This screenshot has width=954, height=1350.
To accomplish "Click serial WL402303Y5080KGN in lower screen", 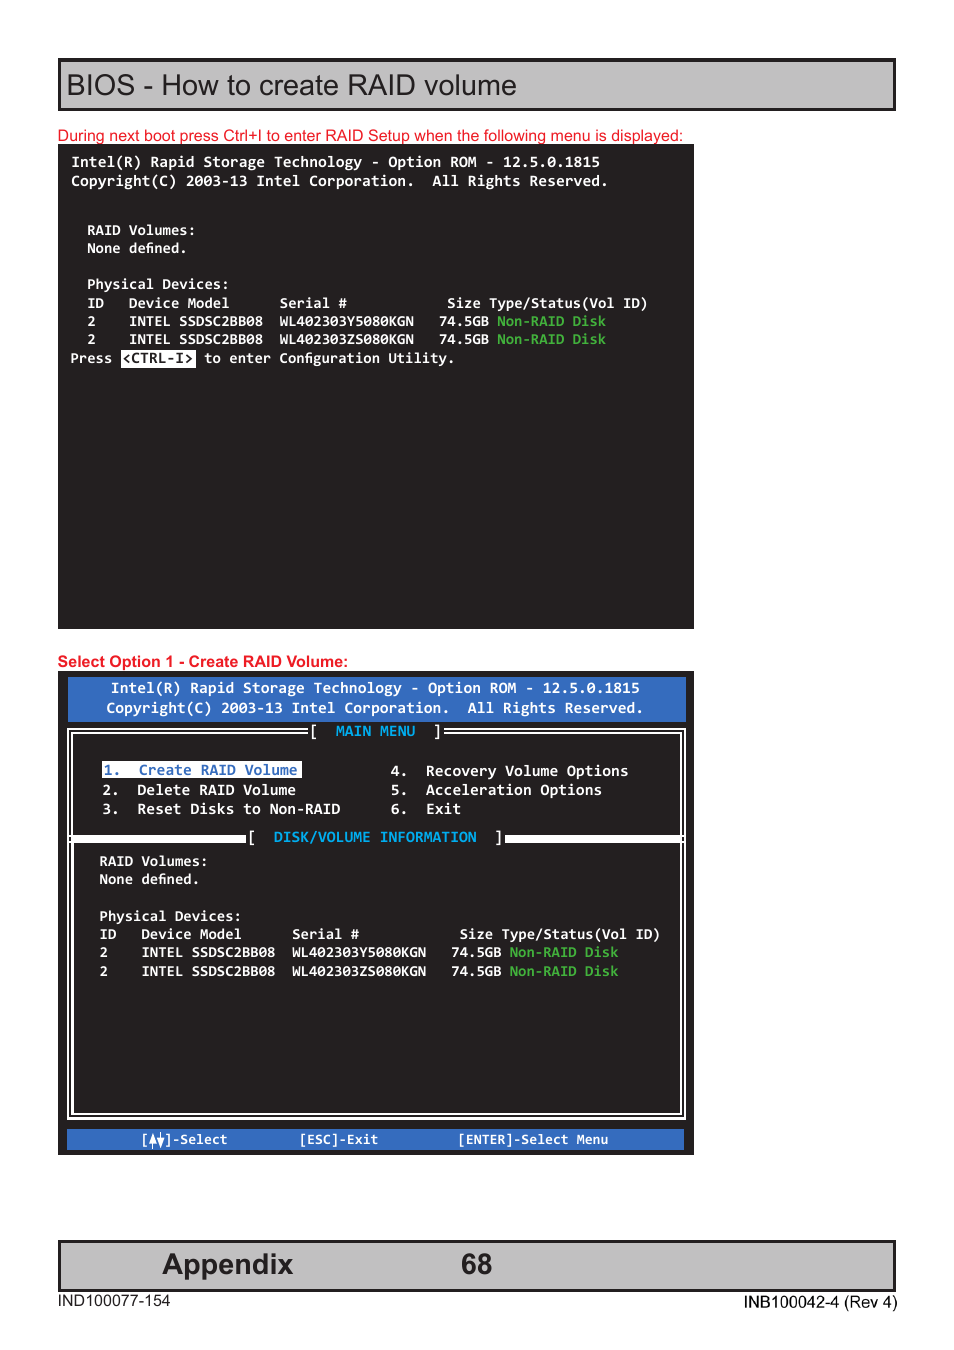I will (359, 952).
